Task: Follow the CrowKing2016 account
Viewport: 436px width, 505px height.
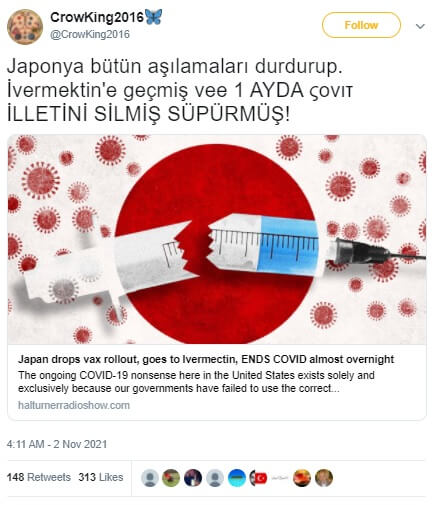Action: (361, 25)
